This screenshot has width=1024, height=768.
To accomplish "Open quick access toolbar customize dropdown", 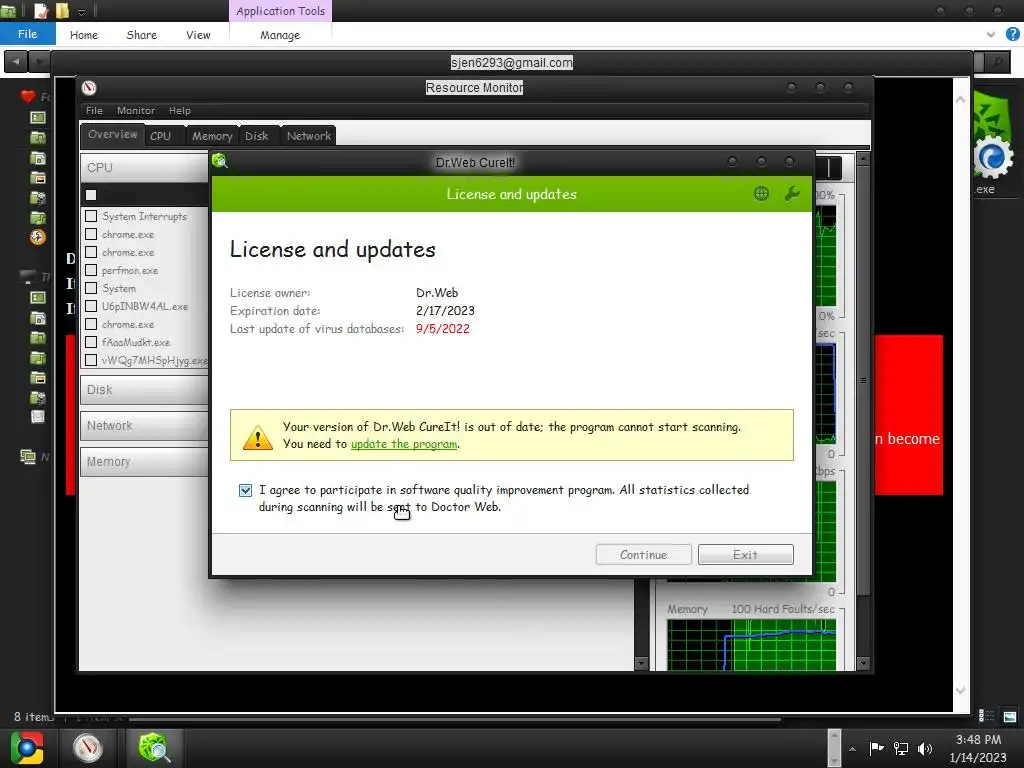I will point(82,12).
